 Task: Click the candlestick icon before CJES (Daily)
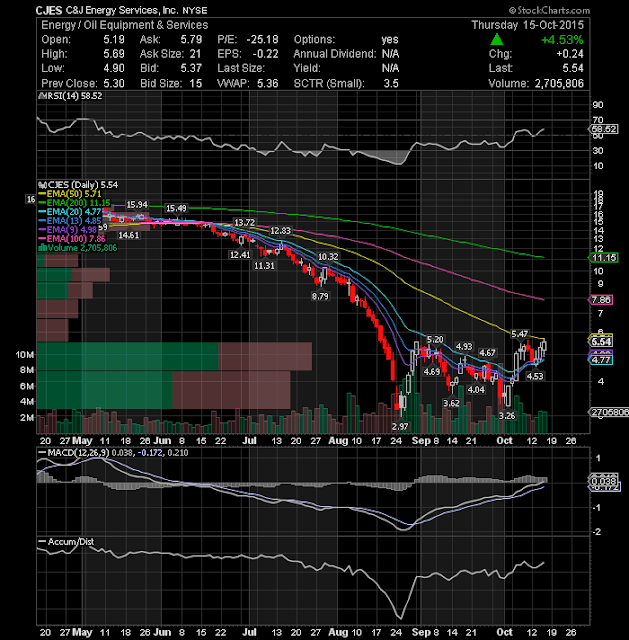pos(41,185)
